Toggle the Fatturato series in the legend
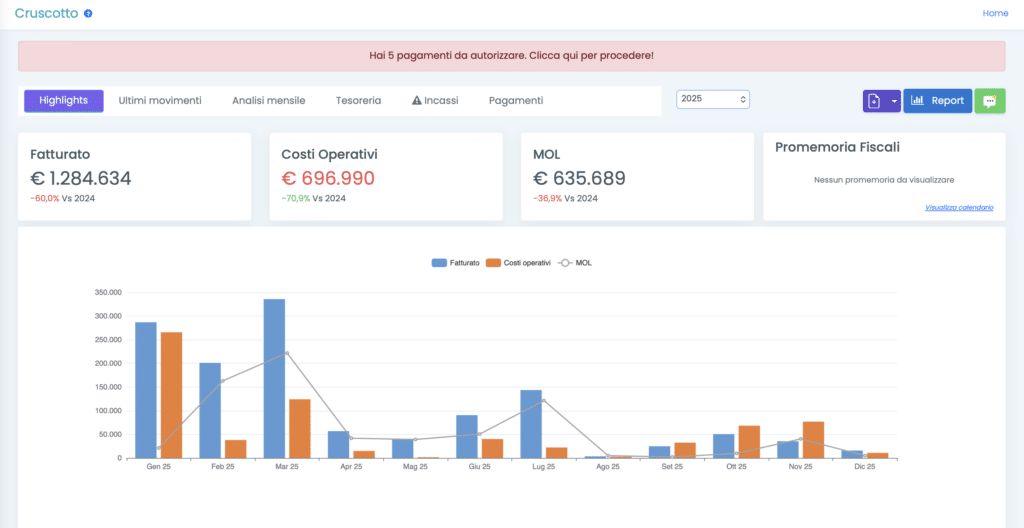 point(455,263)
